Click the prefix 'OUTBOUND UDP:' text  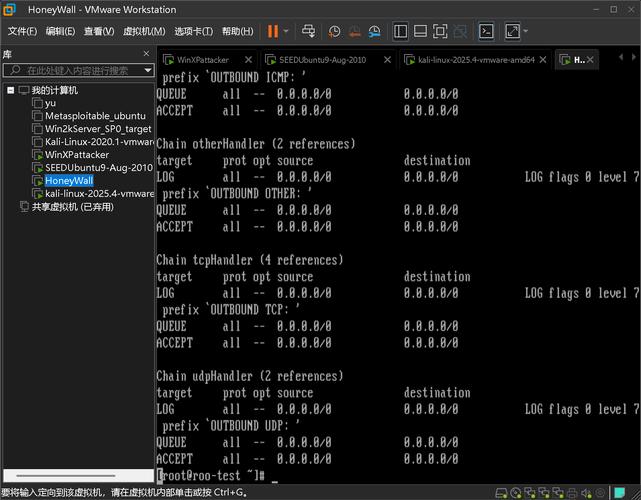(x=231, y=426)
